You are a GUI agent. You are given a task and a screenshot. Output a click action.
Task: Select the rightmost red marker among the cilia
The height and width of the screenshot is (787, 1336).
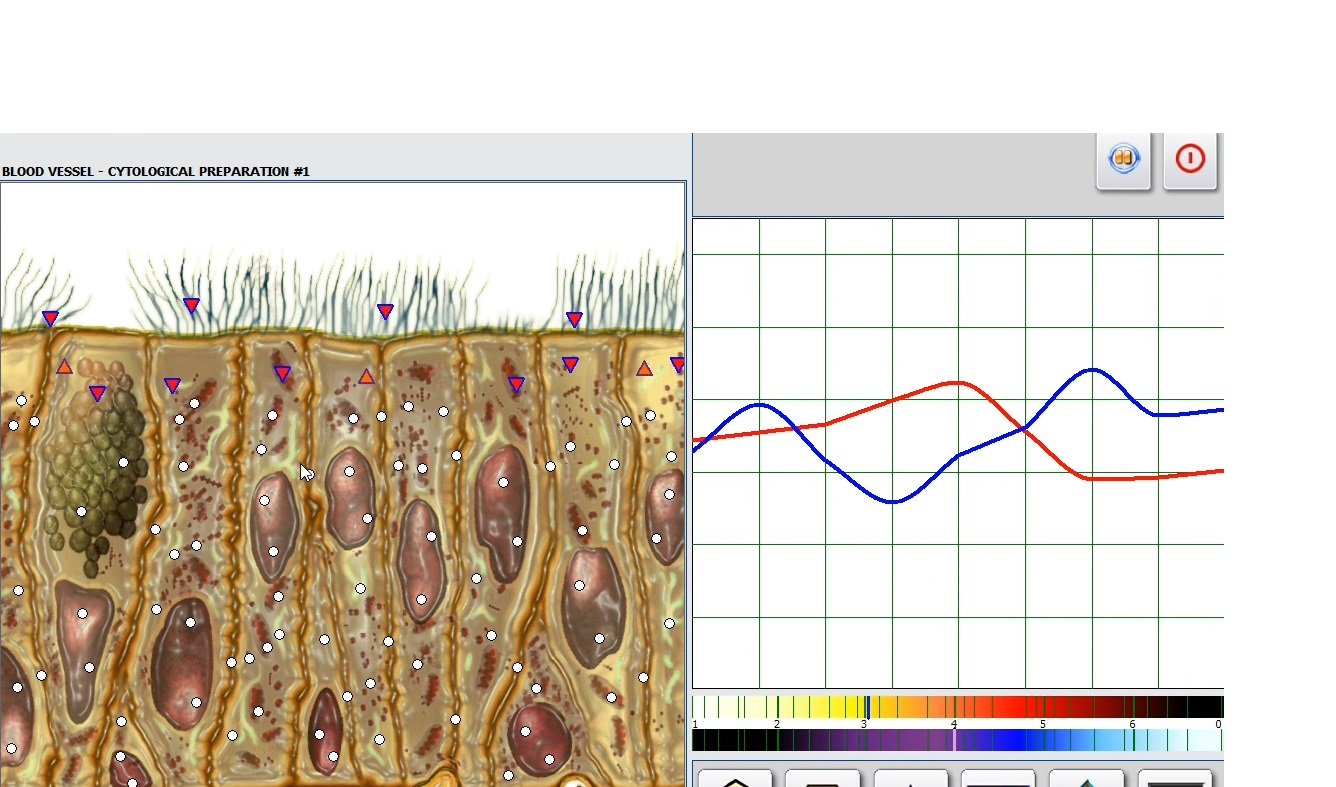574,320
